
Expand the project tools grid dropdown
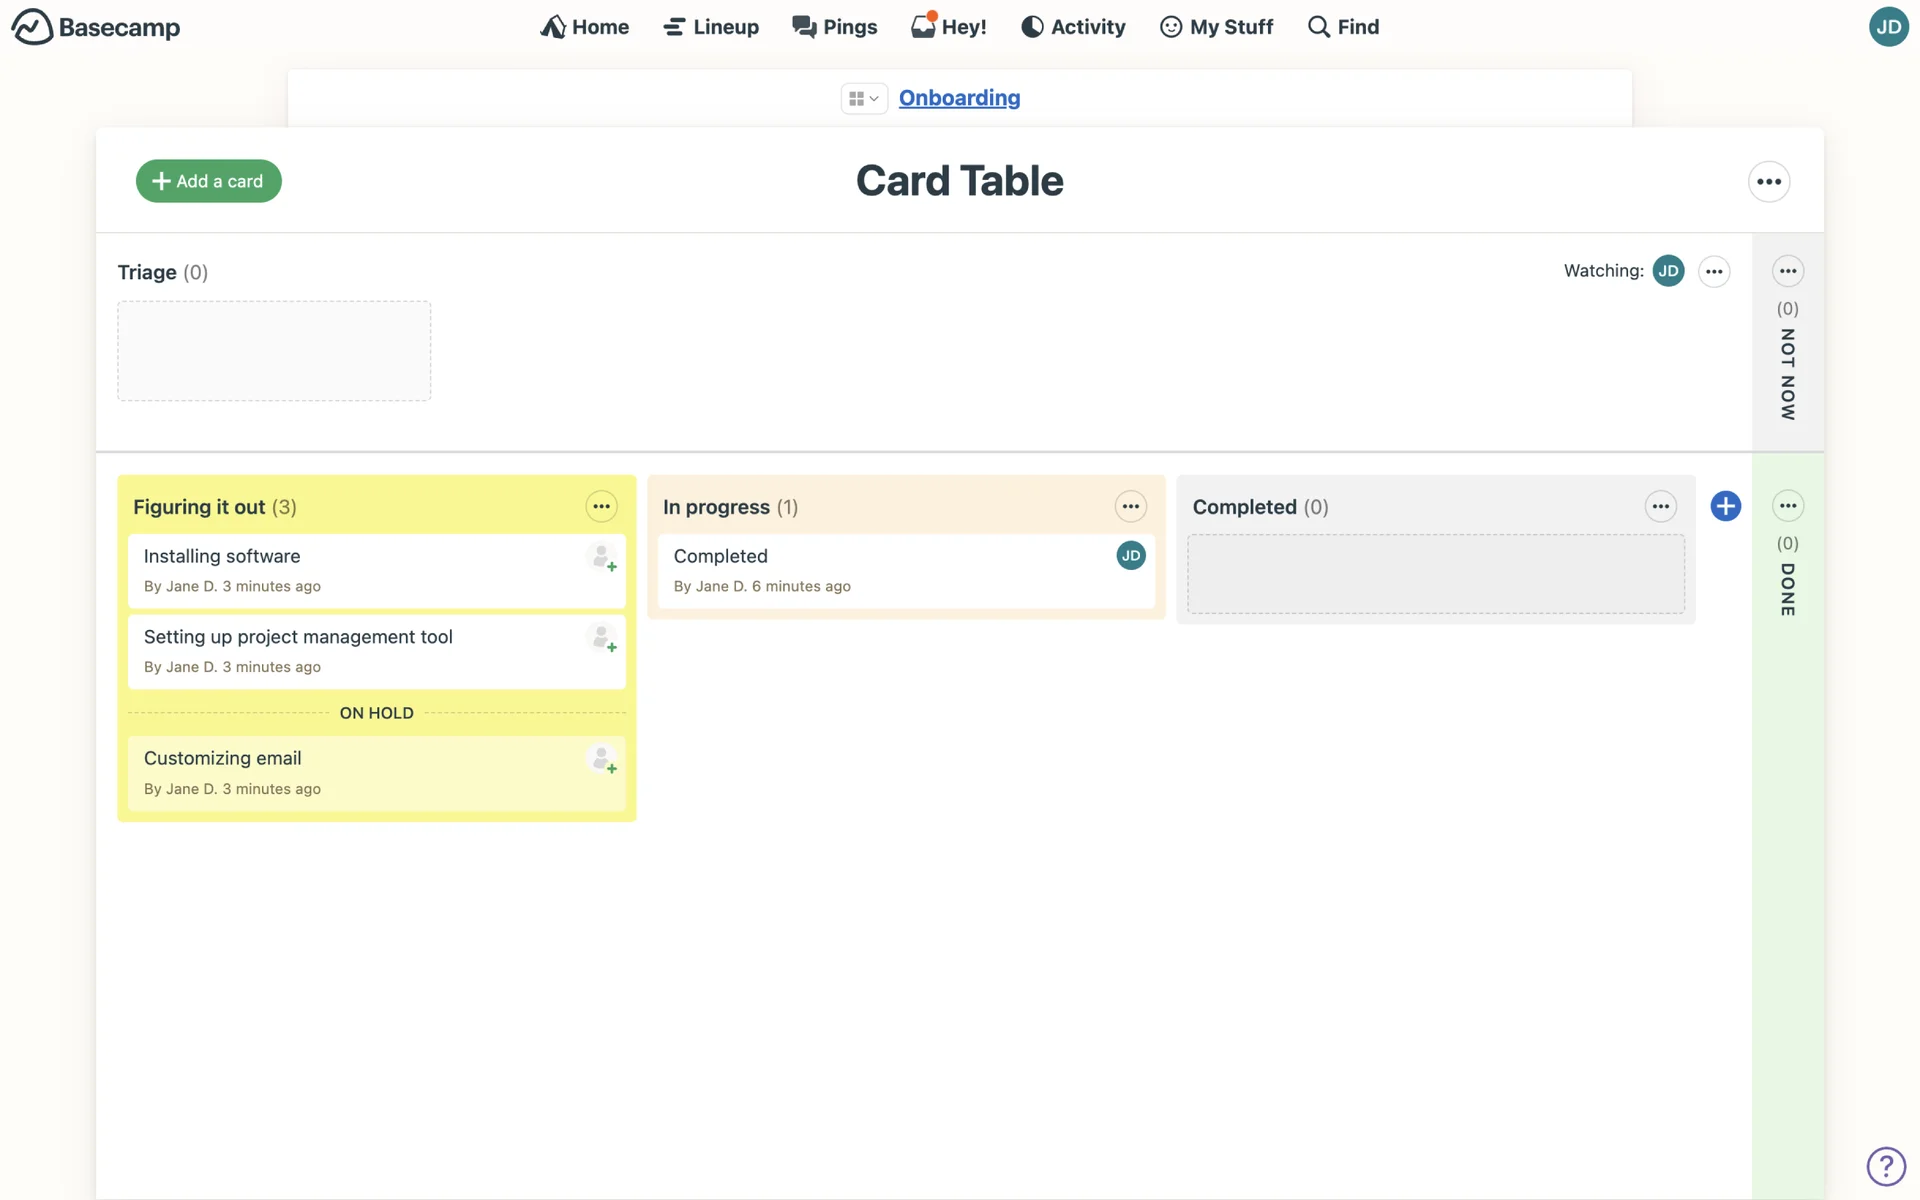click(863, 98)
